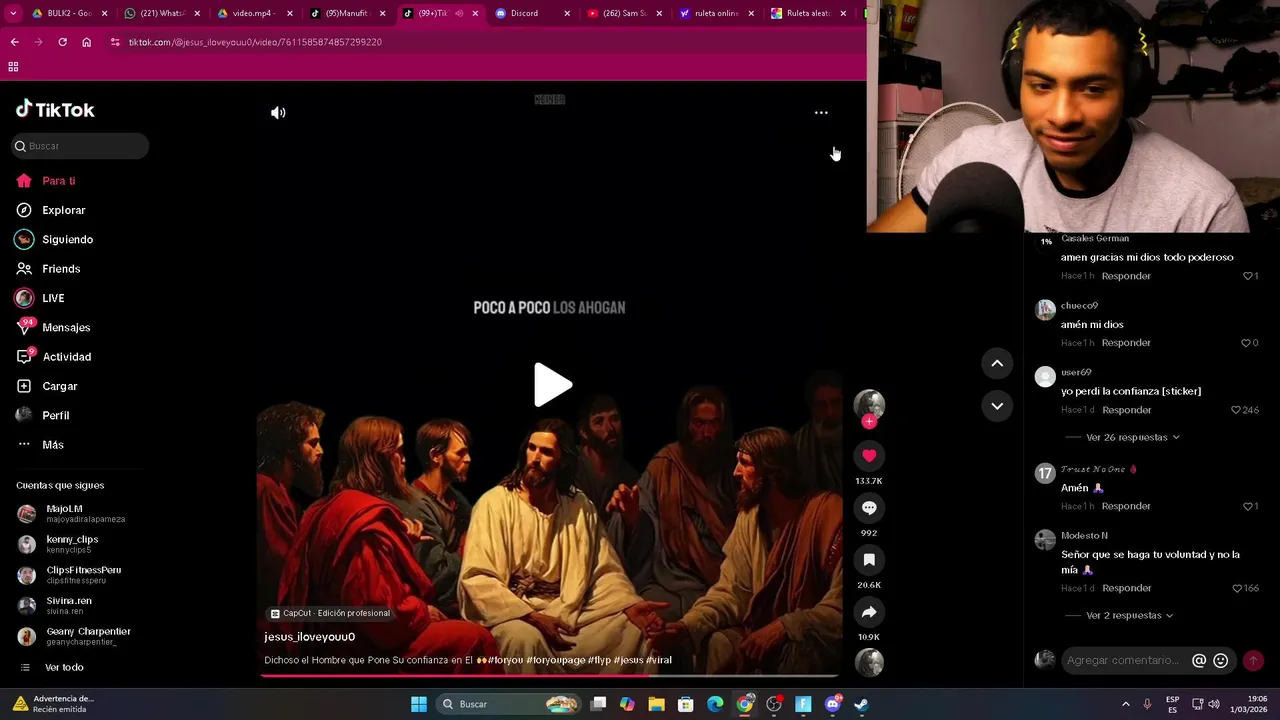The height and width of the screenshot is (720, 1280).
Task: Click the CapCut Edición profesional tag
Action: (331, 613)
